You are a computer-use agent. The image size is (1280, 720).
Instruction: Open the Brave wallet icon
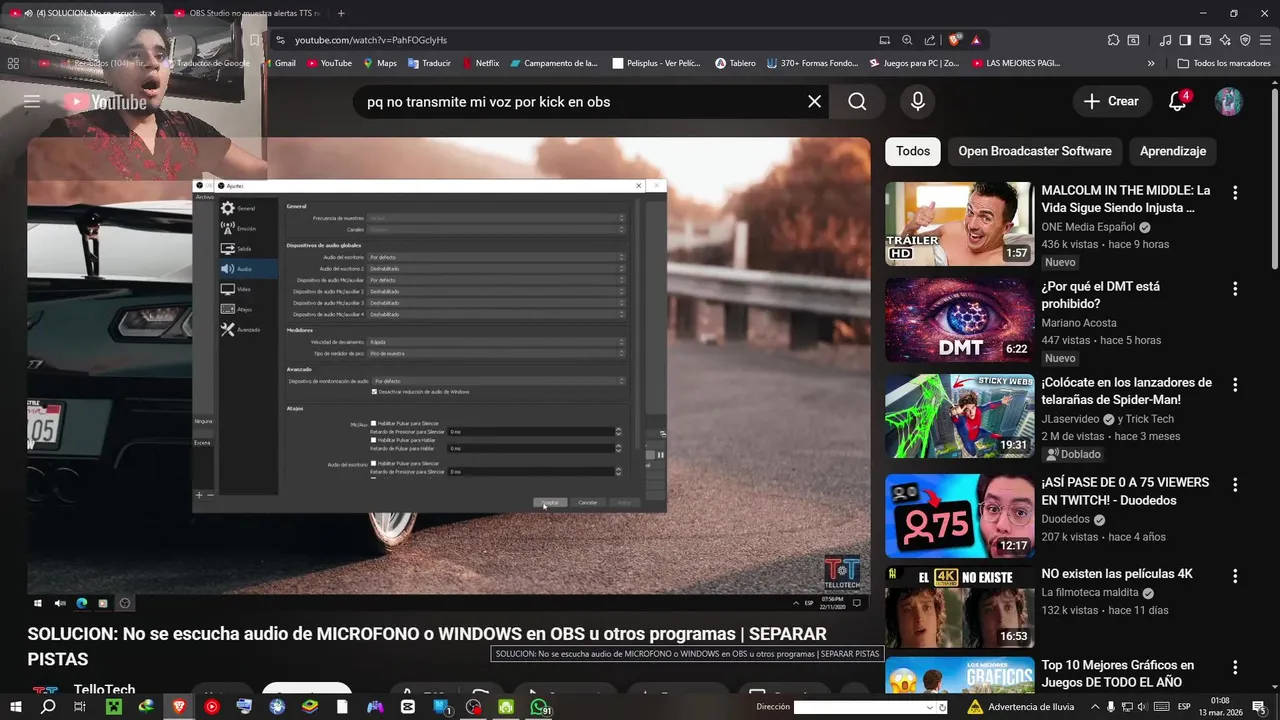(1205, 40)
